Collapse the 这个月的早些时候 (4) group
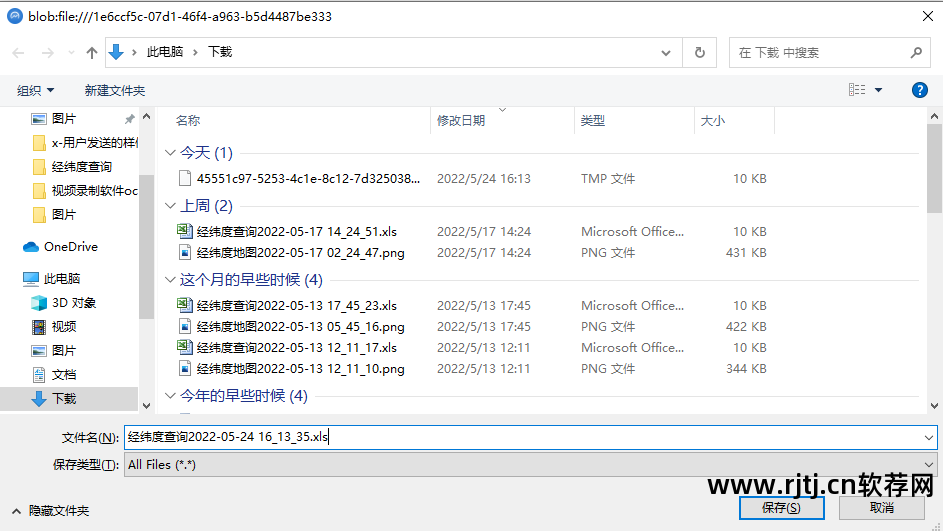Screen dimensions: 943x531 [x=170, y=280]
